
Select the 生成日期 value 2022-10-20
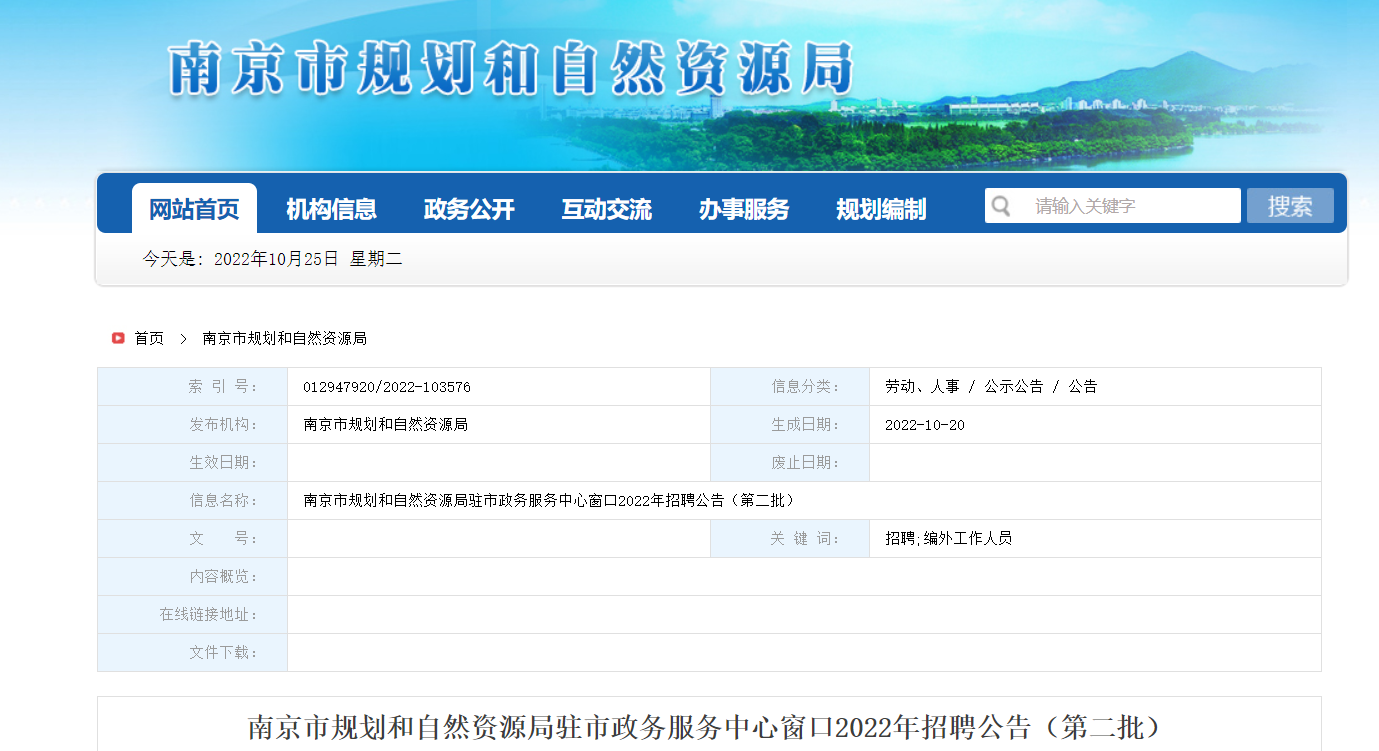[x=925, y=425]
